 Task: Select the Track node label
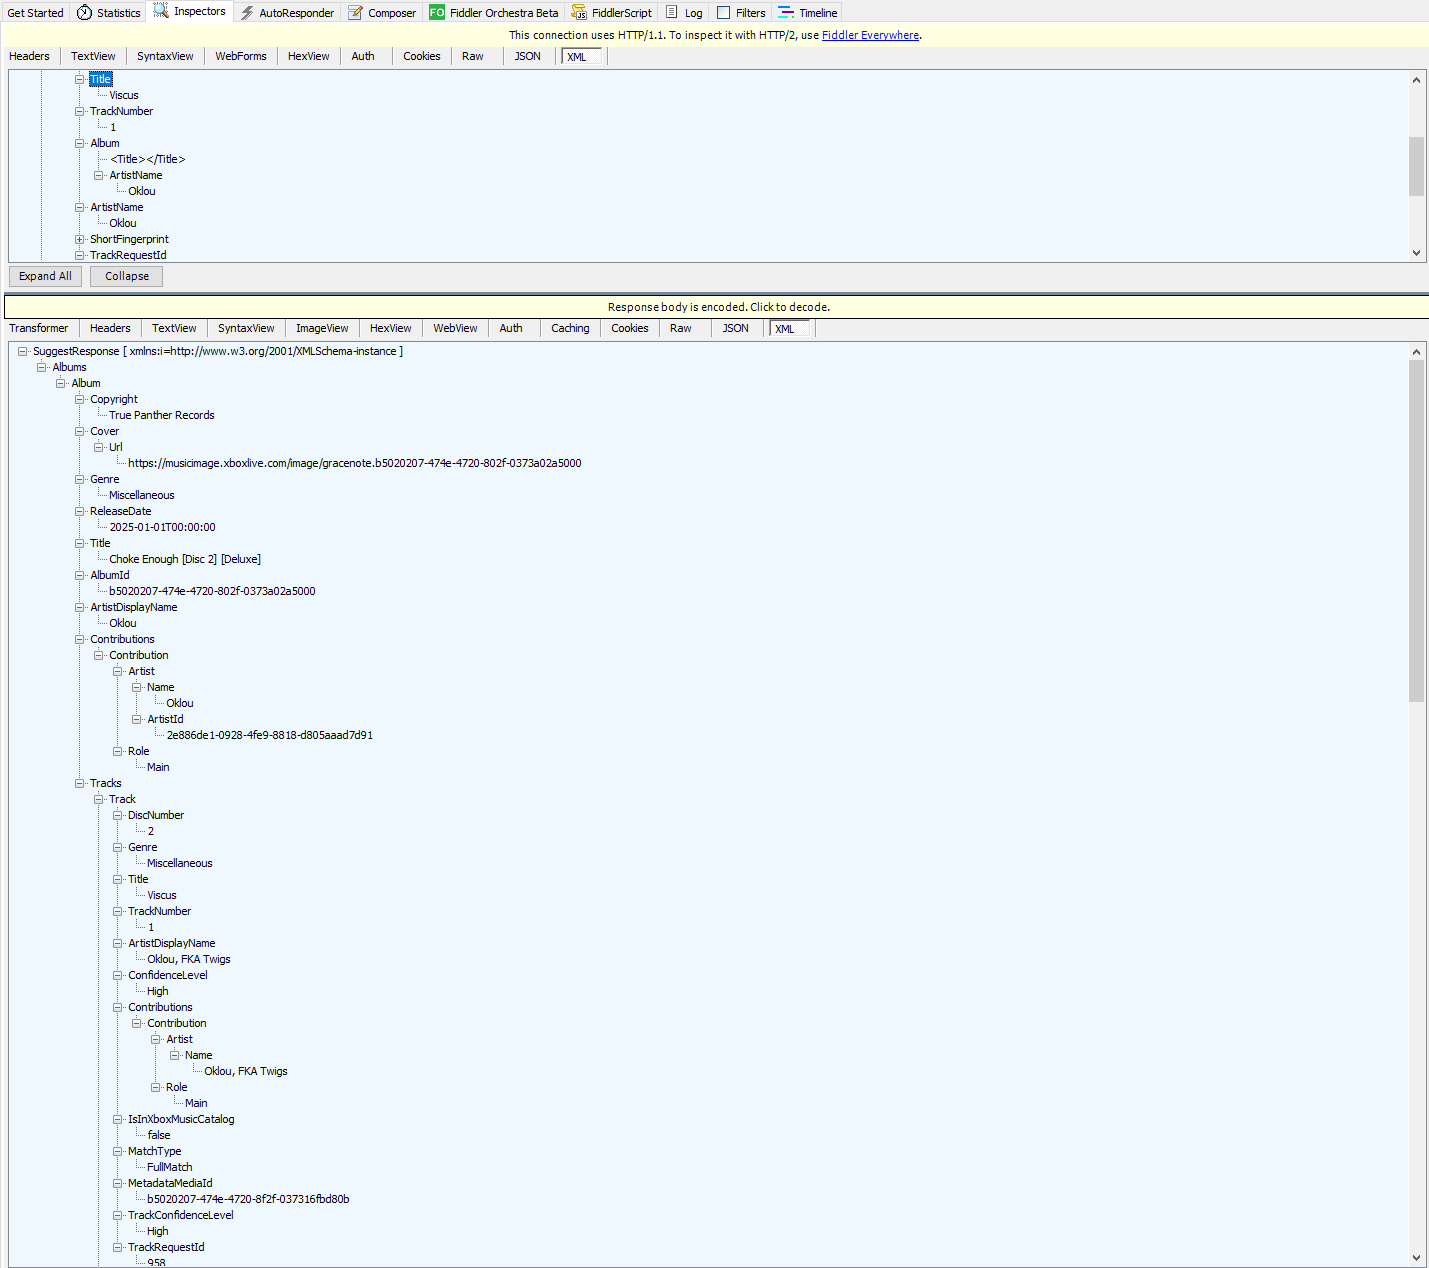click(122, 799)
